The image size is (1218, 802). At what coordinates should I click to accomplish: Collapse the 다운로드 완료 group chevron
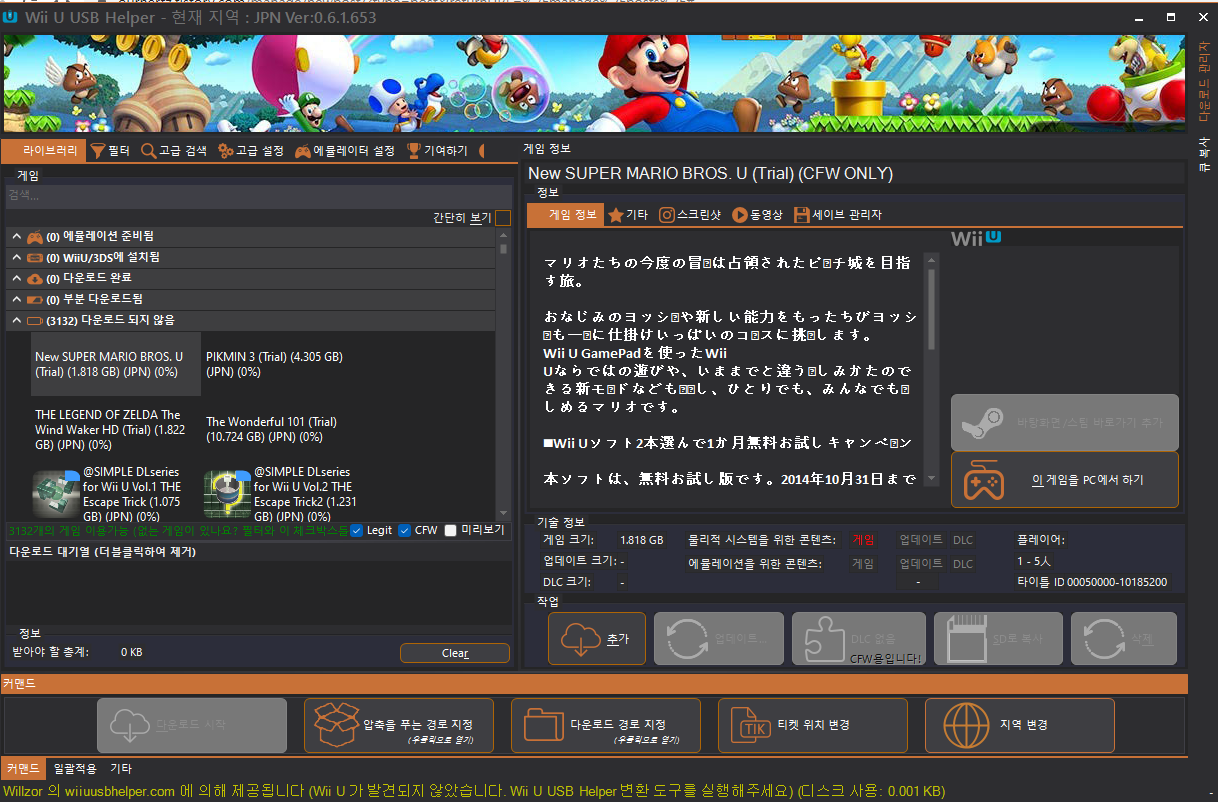(17, 278)
